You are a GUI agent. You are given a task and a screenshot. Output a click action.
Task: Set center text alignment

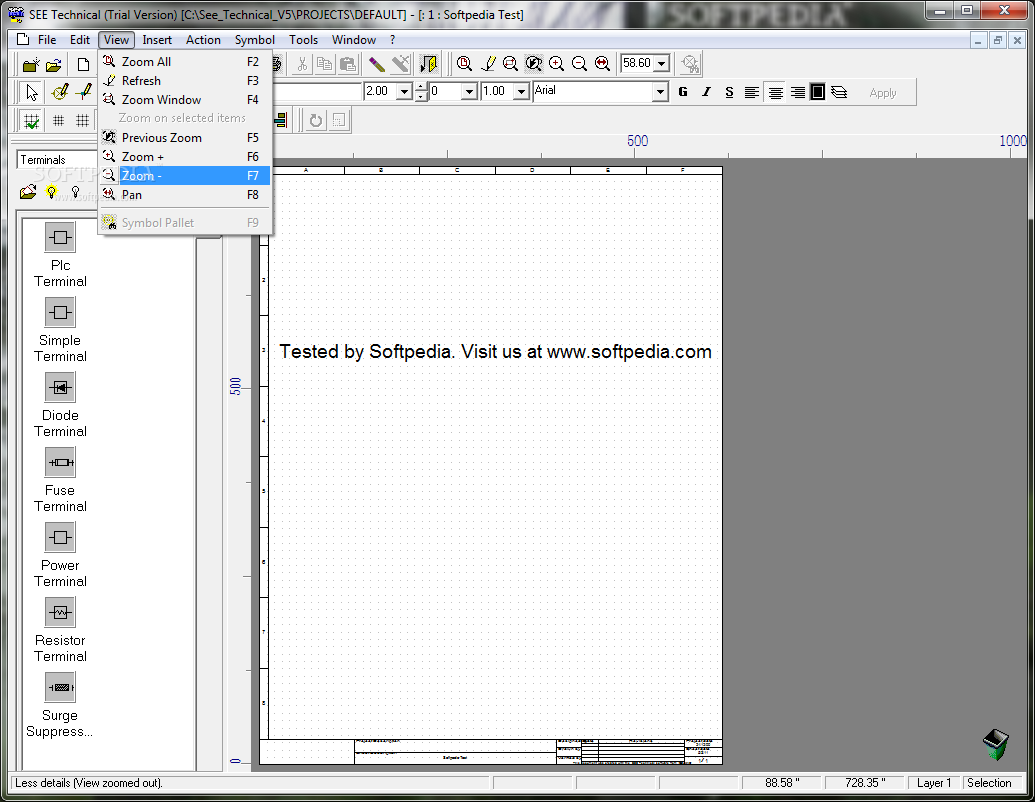click(x=776, y=92)
